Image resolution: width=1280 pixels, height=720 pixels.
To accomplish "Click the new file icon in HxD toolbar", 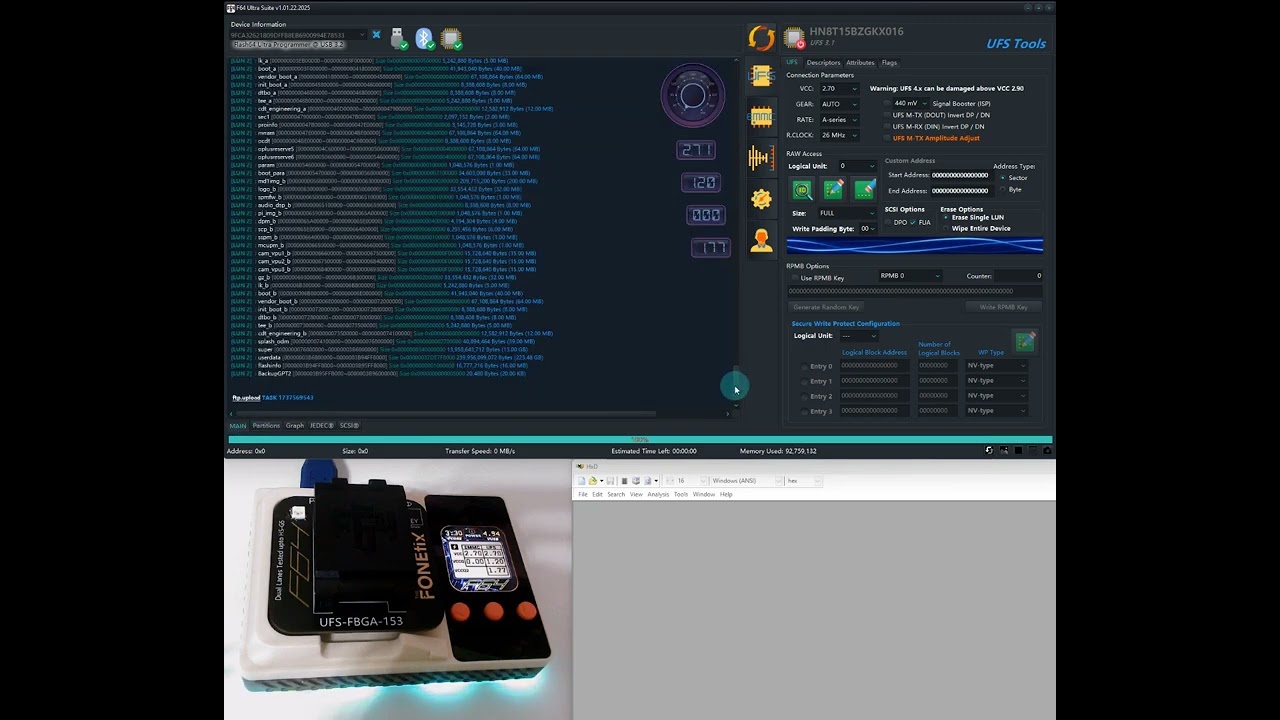I will [x=581, y=481].
